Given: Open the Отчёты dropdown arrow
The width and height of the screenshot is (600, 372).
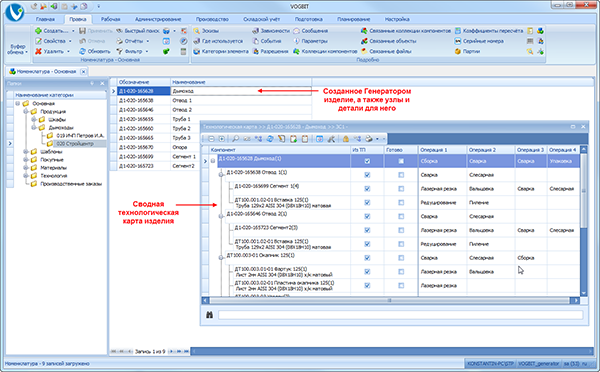Looking at the screenshot, I should click(x=148, y=41).
